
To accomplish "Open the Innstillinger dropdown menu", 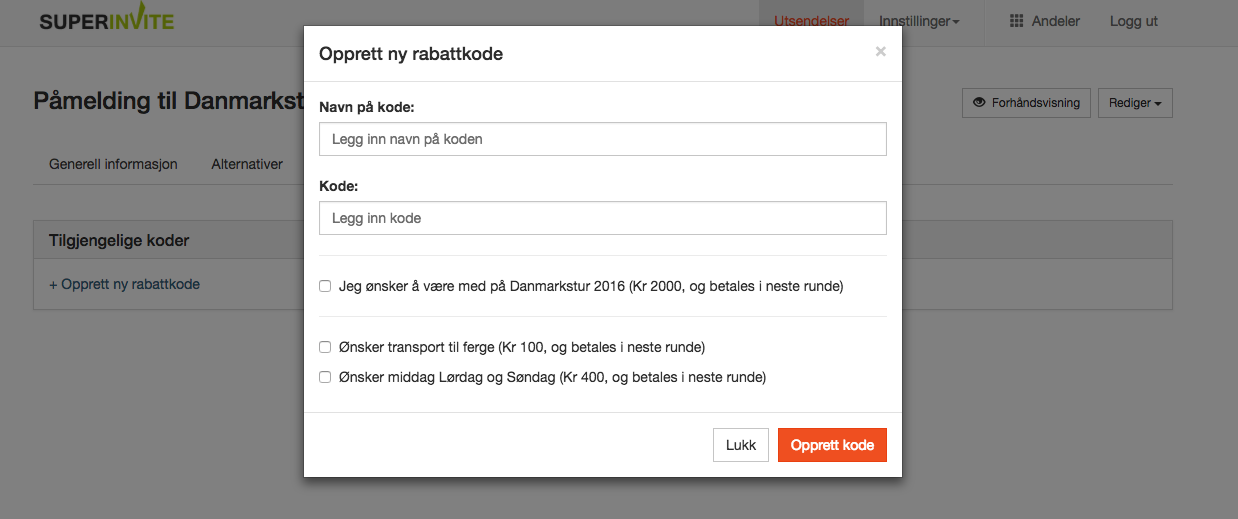I will click(919, 21).
